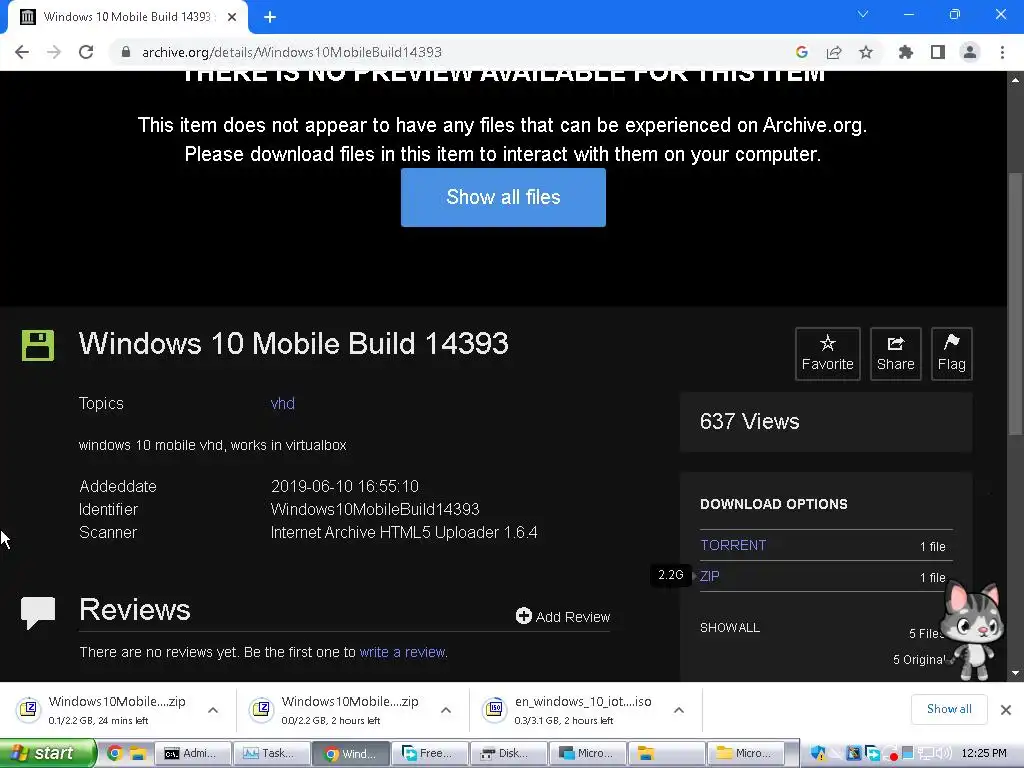Screen dimensions: 1024x768
Task: Click Add Review
Action: [x=563, y=616]
